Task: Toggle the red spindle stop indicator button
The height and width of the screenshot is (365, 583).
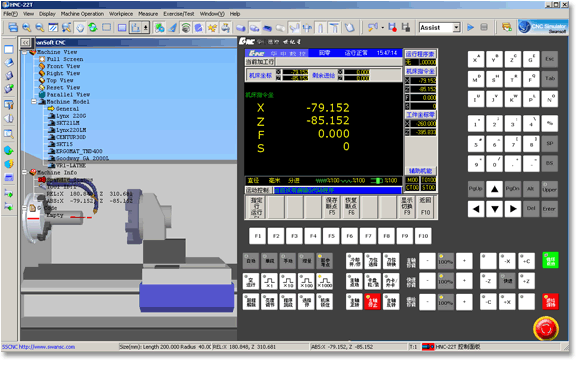Action: 373,302
